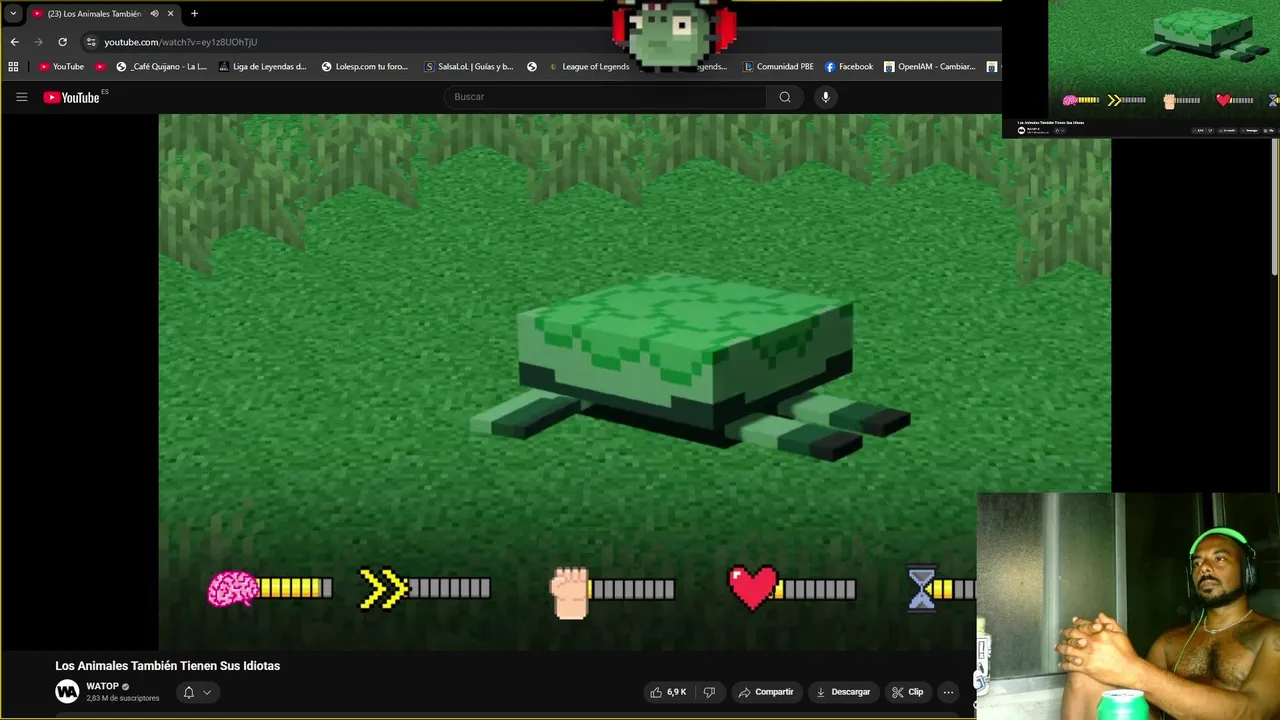Screen dimensions: 1280x720
Task: Open the OpenIAM - Cambiar bookmark
Action: point(930,67)
